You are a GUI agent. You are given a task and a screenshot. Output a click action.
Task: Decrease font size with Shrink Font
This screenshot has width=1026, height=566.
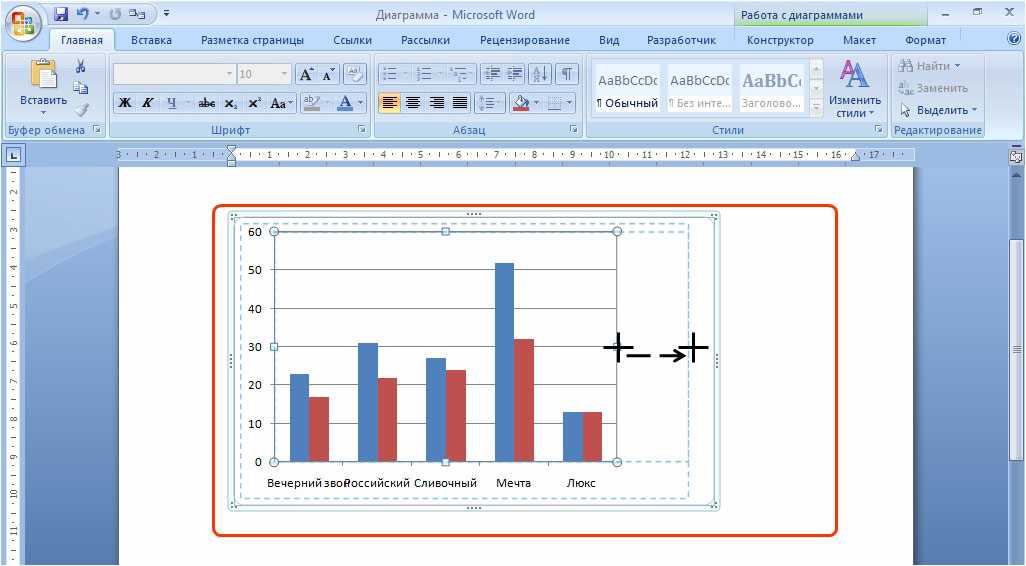pos(328,74)
